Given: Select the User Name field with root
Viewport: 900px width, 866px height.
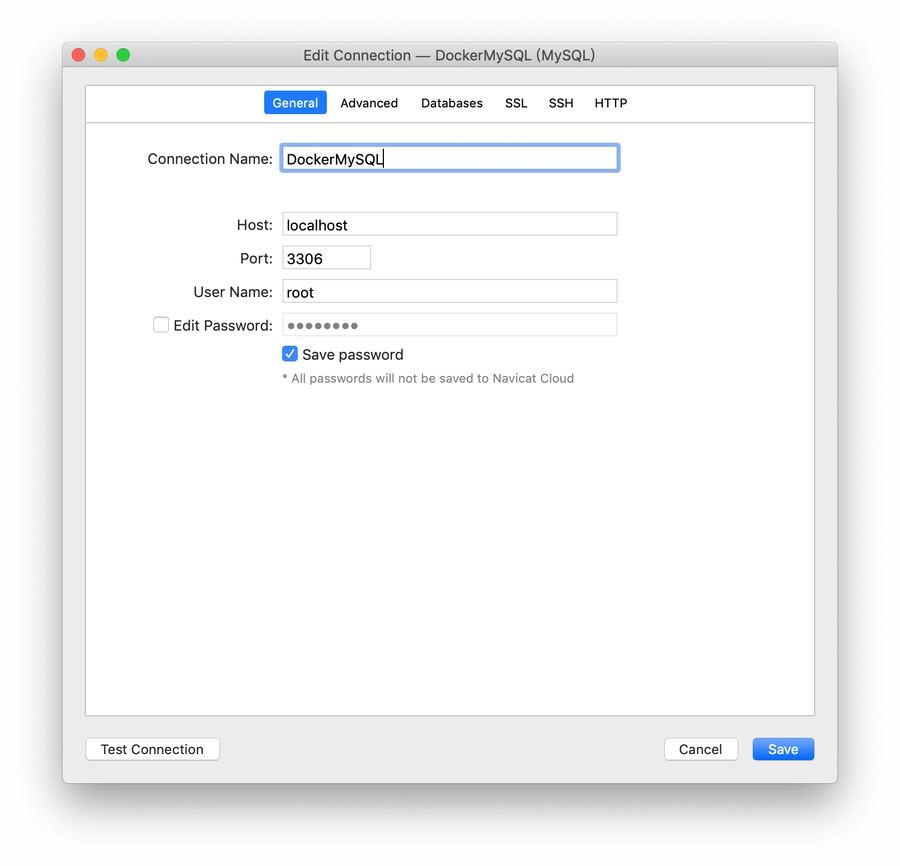Looking at the screenshot, I should point(450,292).
